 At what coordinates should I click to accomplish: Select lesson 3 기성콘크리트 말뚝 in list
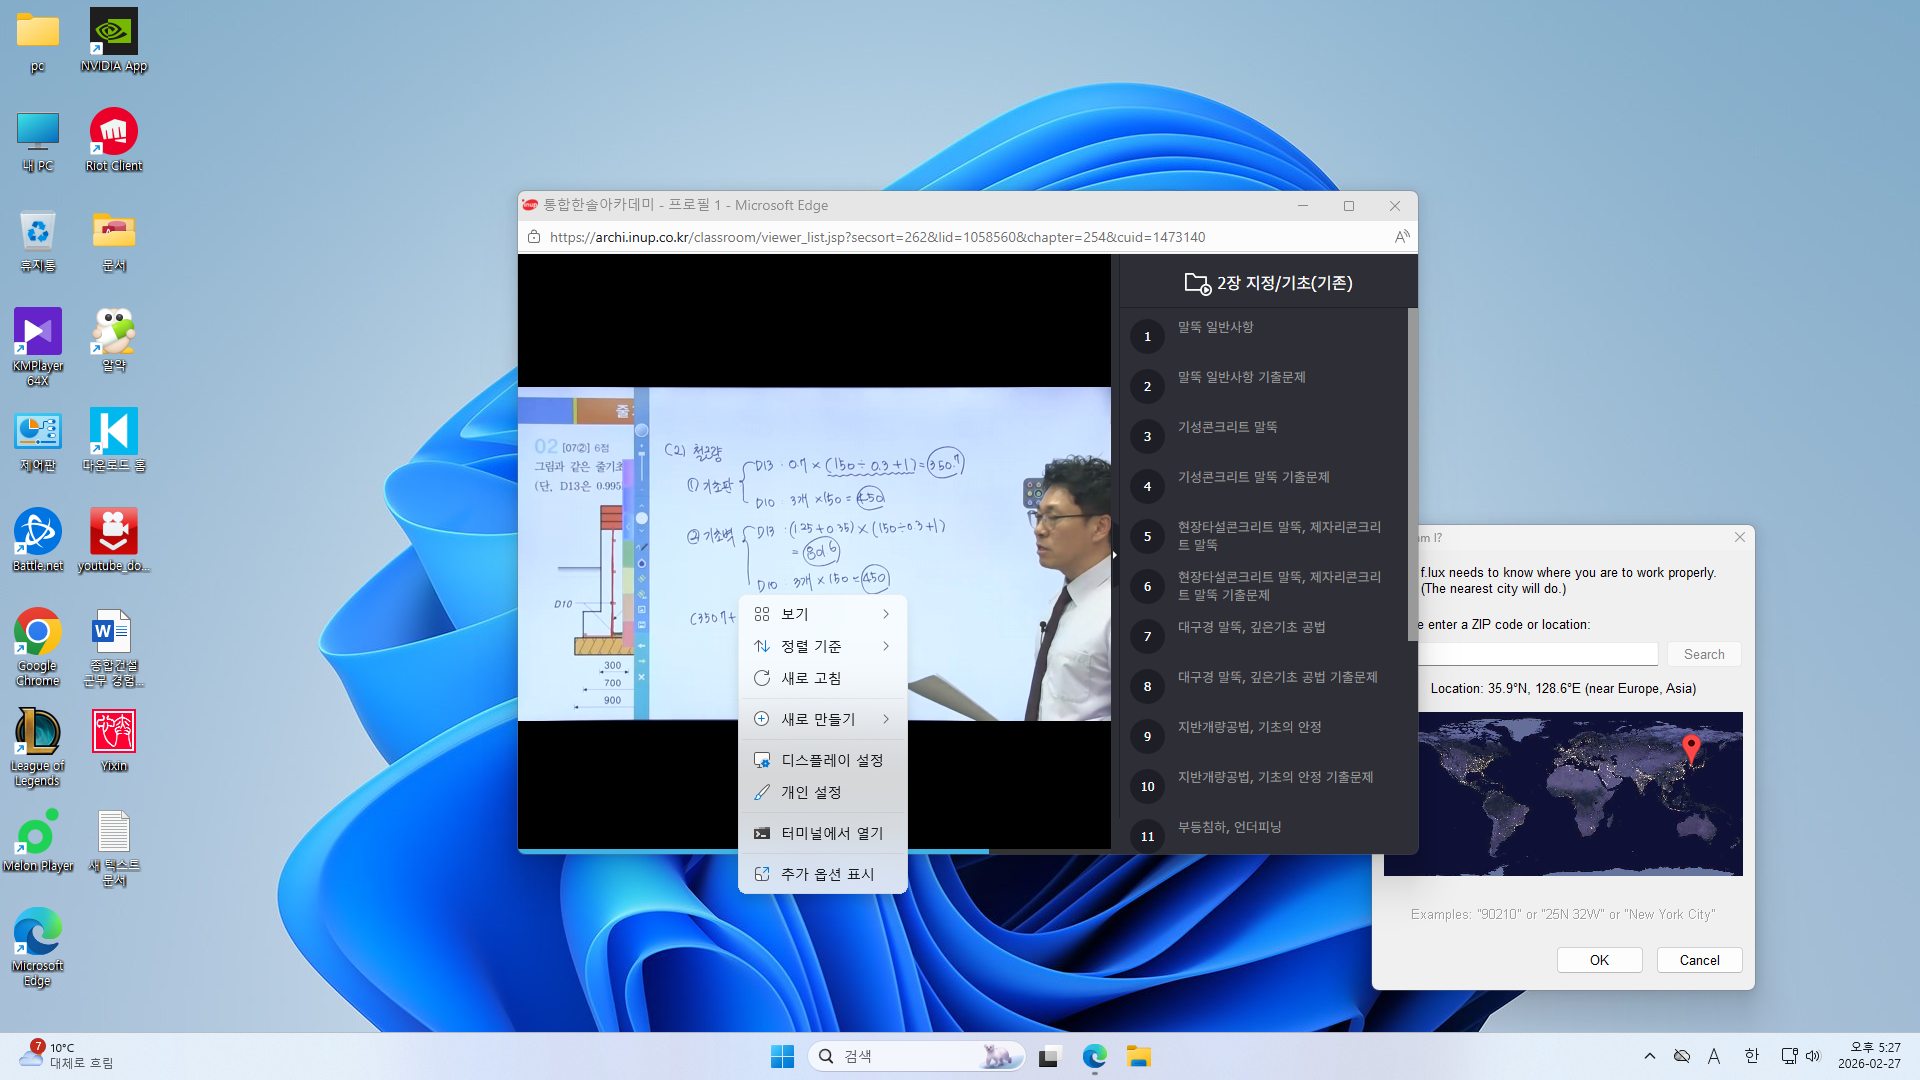(x=1227, y=427)
